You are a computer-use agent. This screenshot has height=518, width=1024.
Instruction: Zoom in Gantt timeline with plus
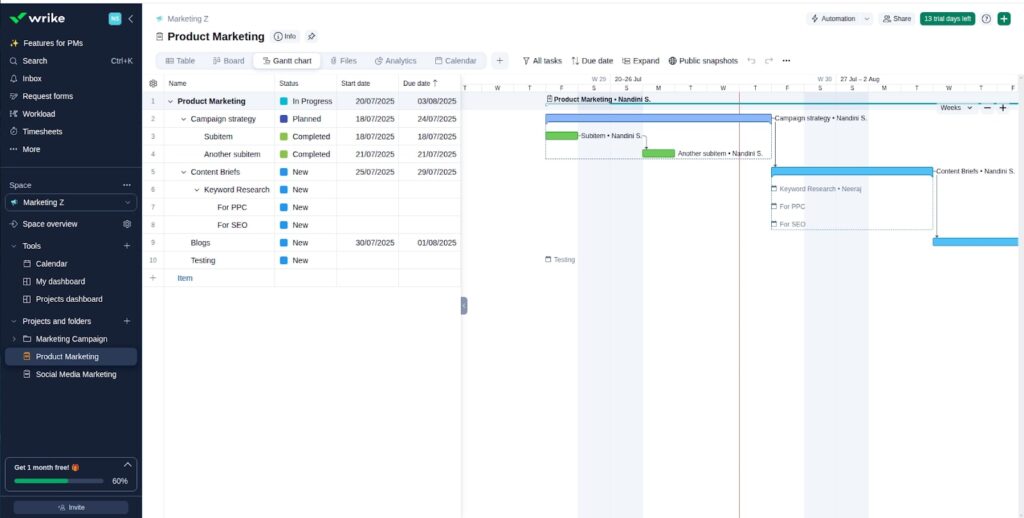[1003, 108]
